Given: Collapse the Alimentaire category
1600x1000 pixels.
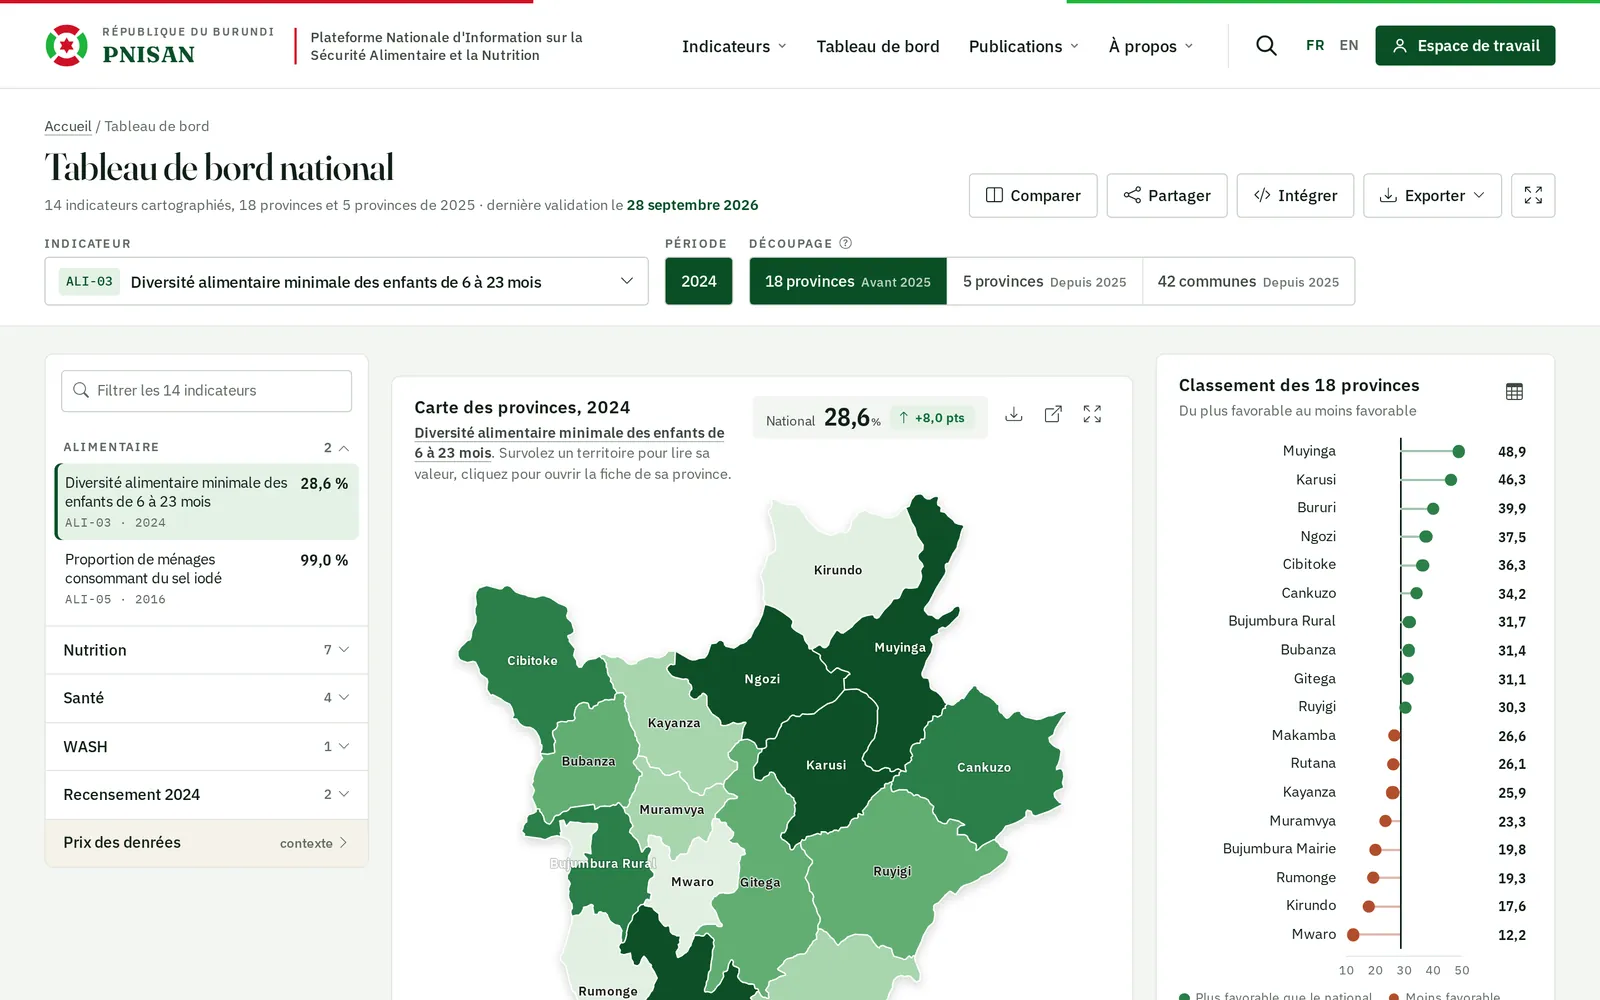Looking at the screenshot, I should coord(206,447).
